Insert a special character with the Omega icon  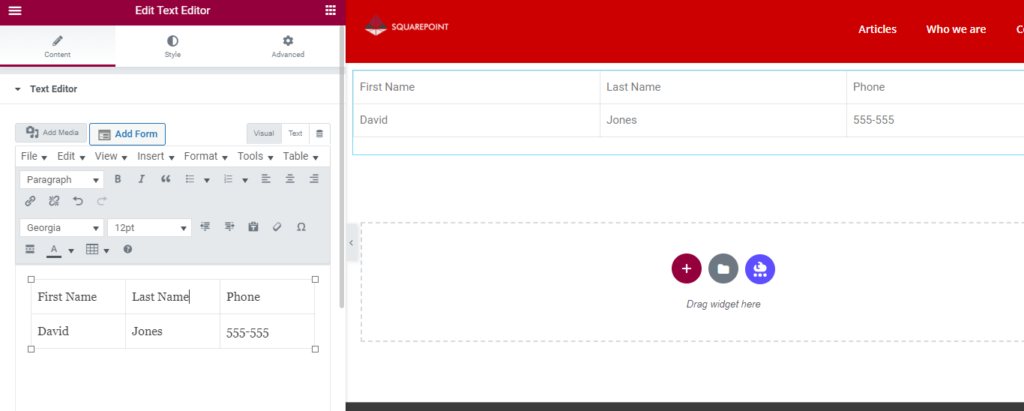tap(301, 227)
